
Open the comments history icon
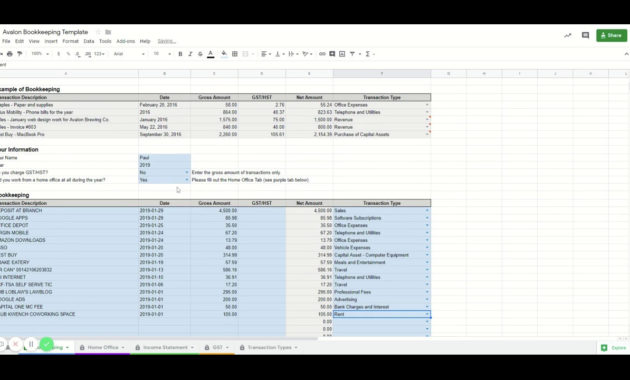point(585,35)
